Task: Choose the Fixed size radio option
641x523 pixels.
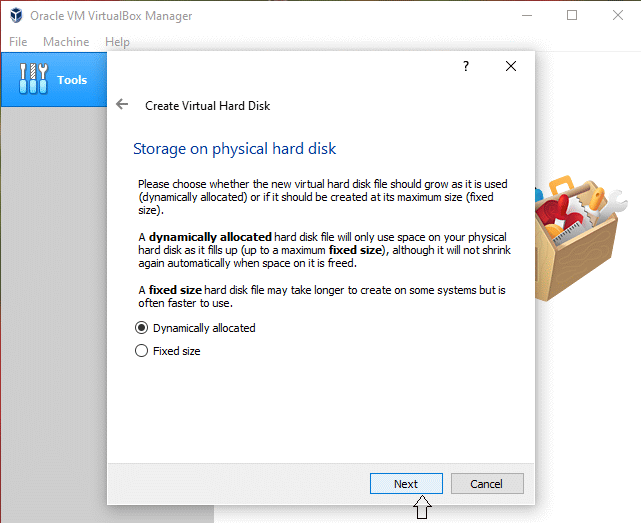Action: 142,351
